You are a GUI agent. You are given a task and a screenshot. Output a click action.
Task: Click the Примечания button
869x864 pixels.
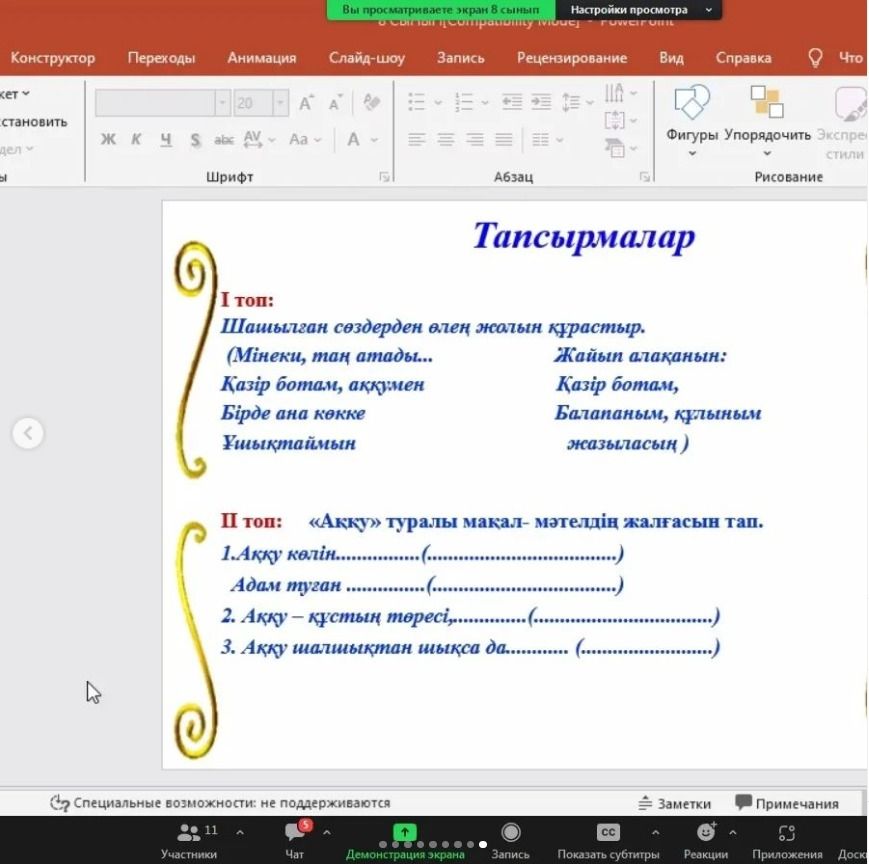coord(787,803)
